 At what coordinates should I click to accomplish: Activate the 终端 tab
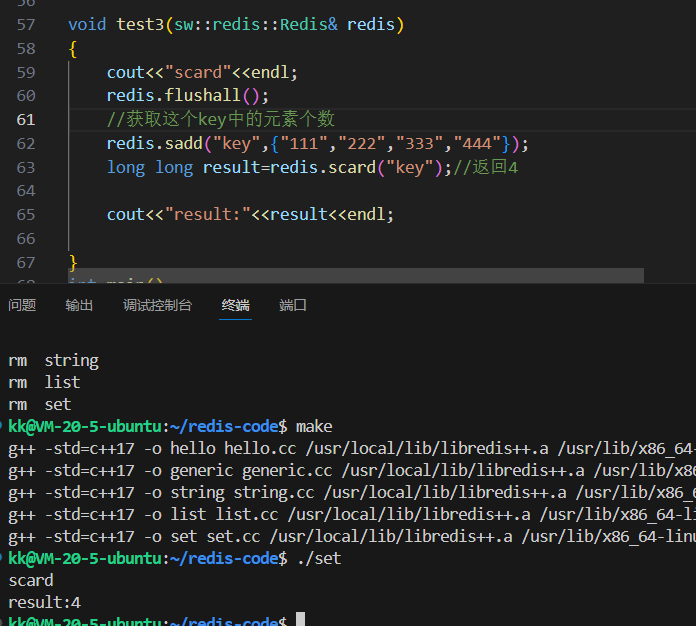coord(236,305)
